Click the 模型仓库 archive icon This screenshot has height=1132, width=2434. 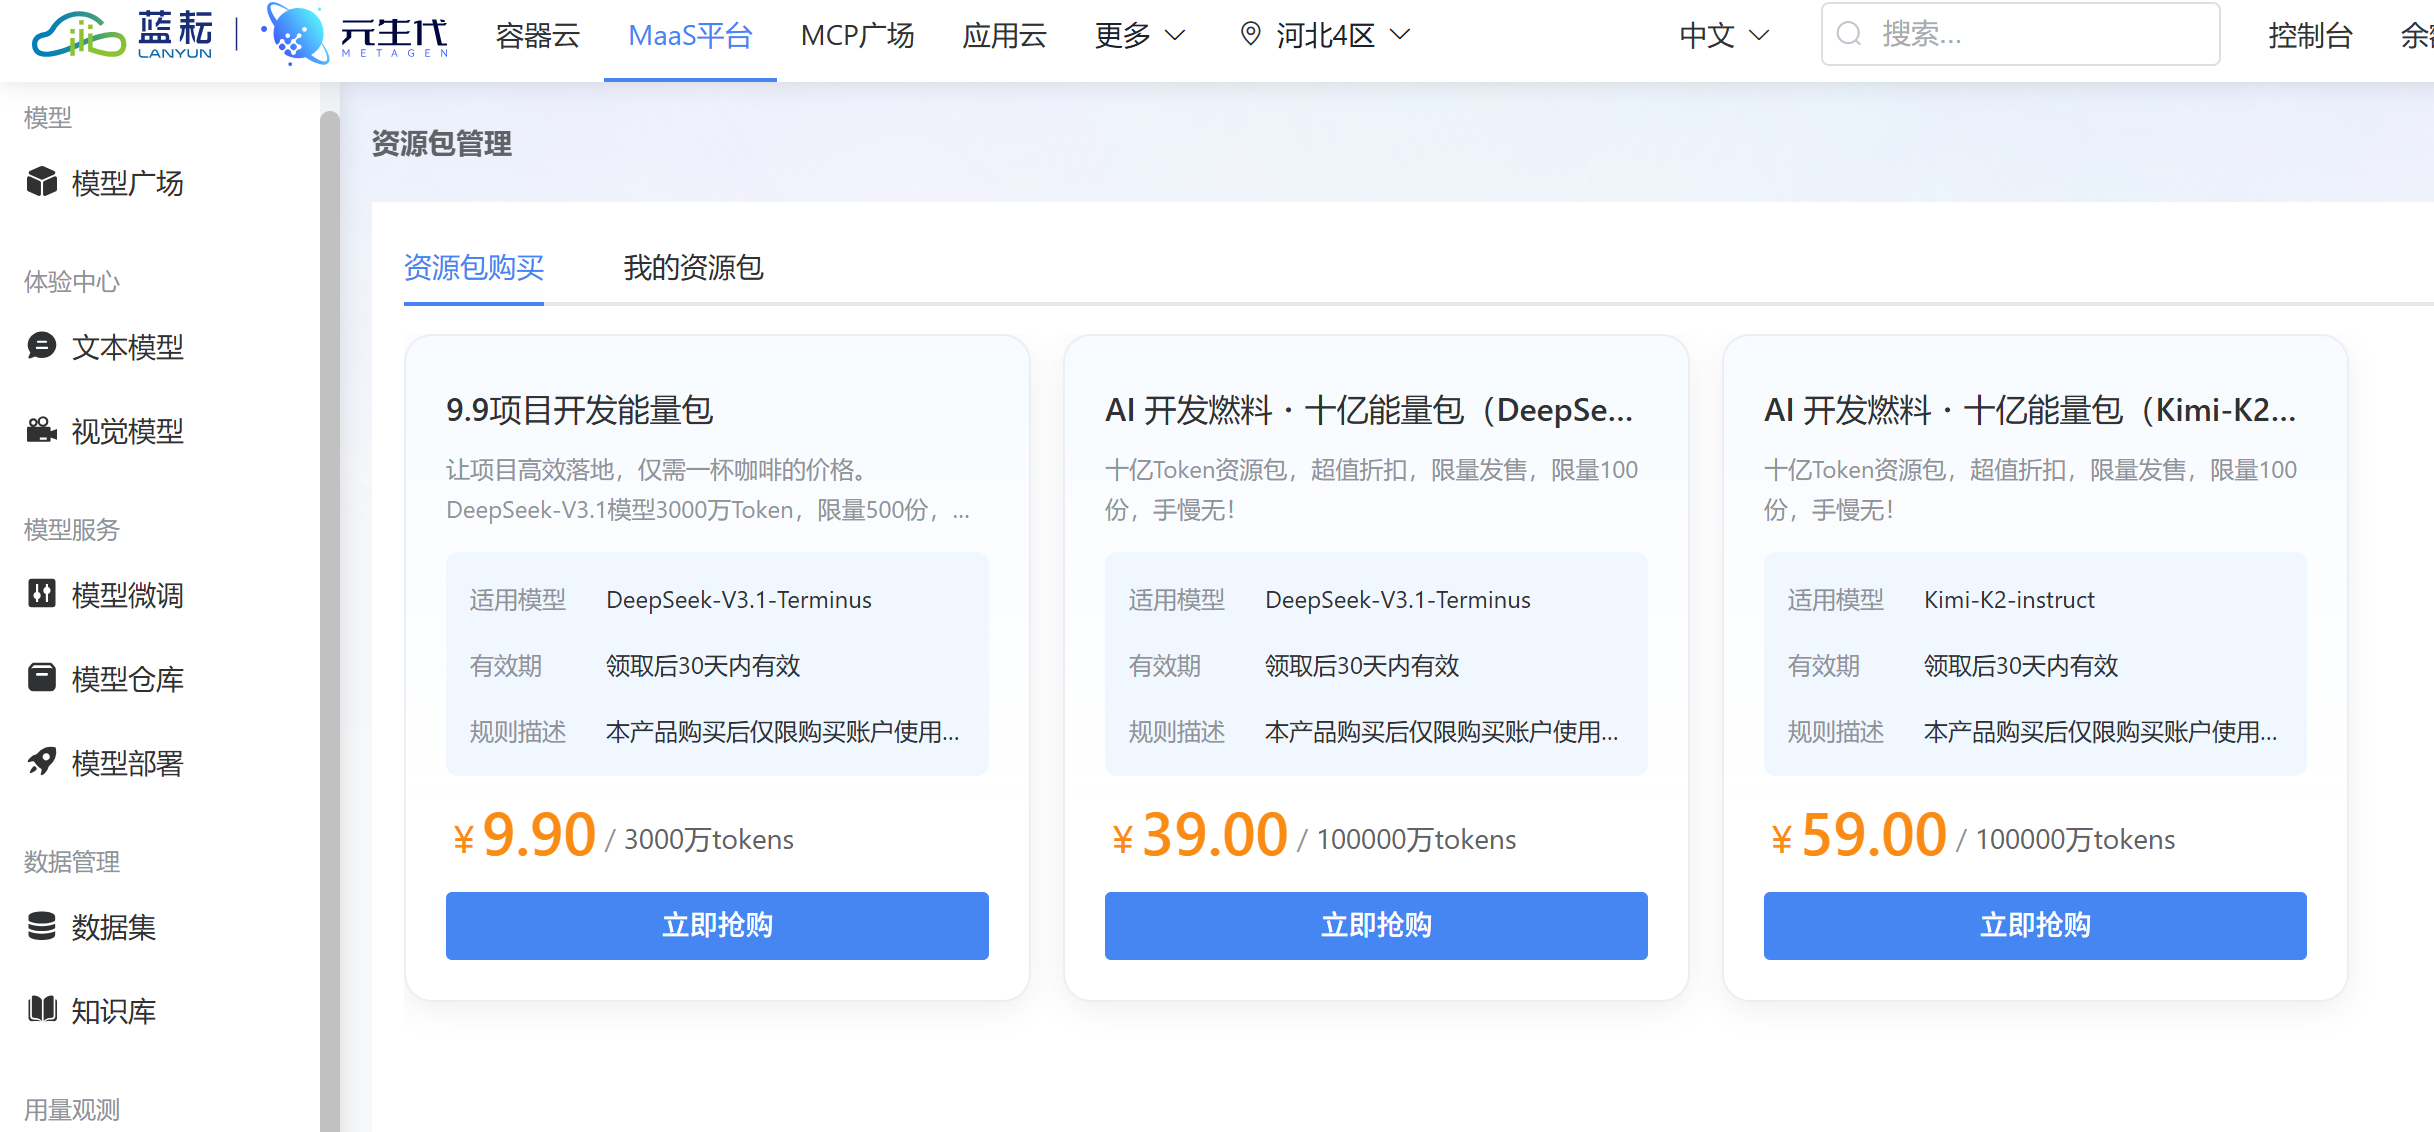[x=42, y=678]
